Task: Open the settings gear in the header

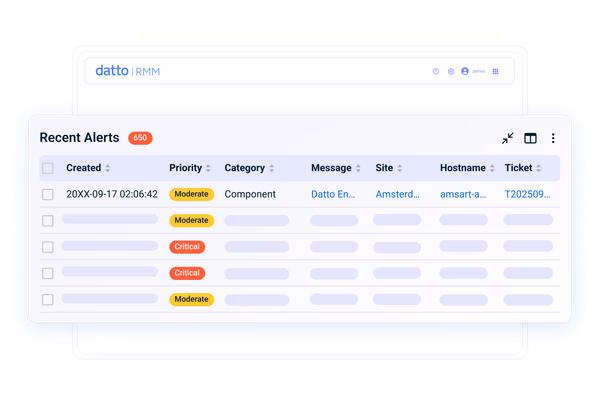Action: [x=451, y=71]
